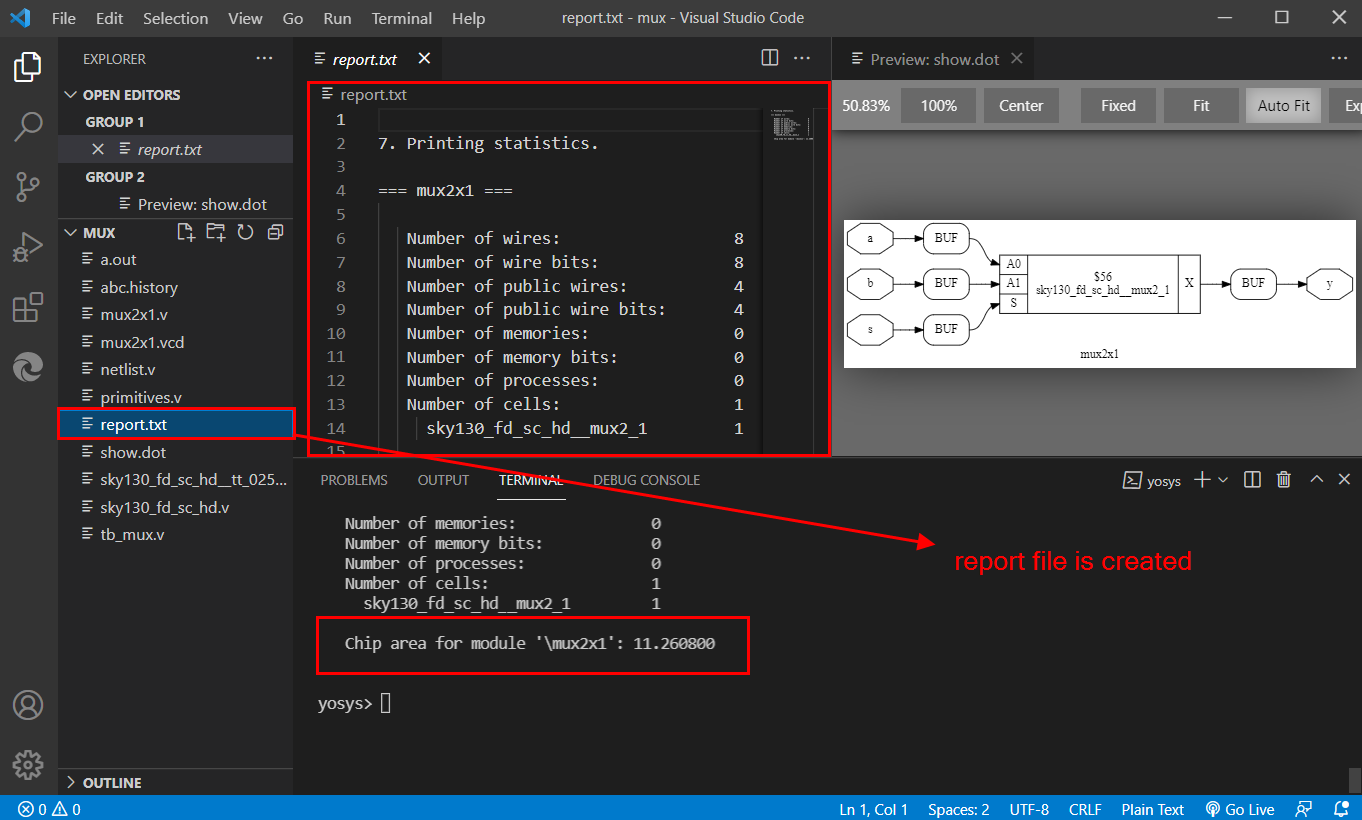Click the Center button in preview toolbar

[1021, 105]
